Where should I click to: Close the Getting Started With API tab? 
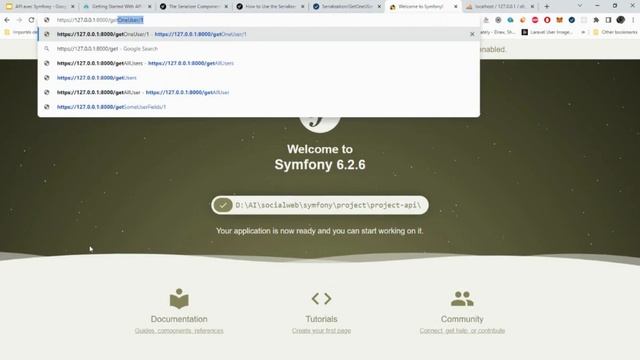click(x=149, y=7)
